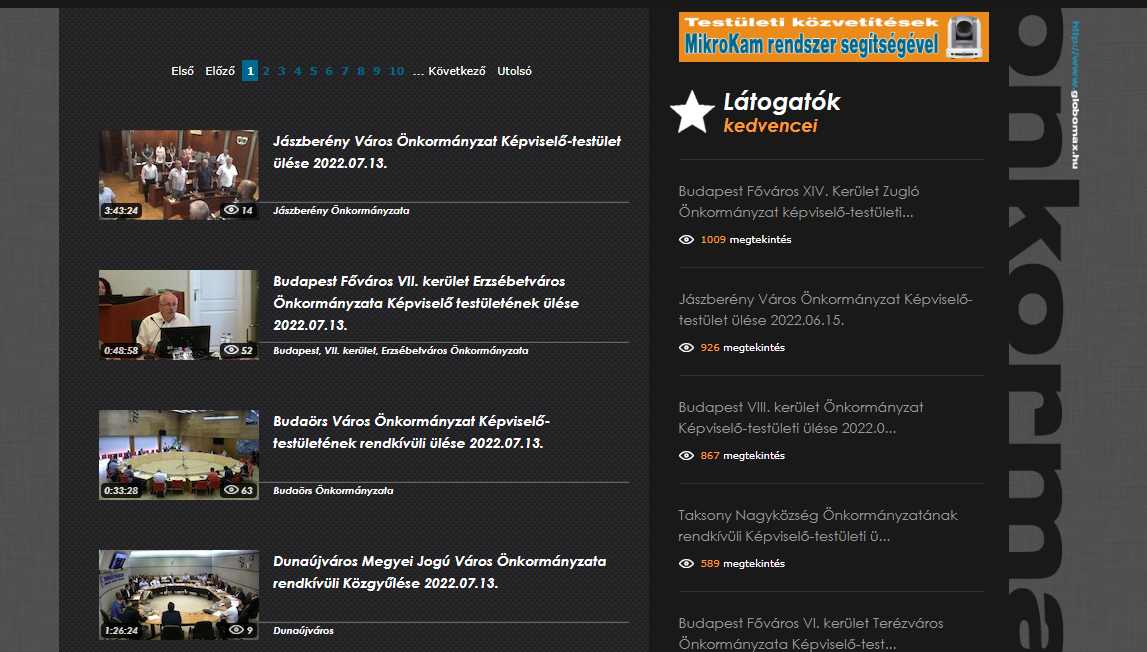Click the eye icon next to 589 megtekintés
Viewport: 1147px width, 652px height.
[x=686, y=563]
